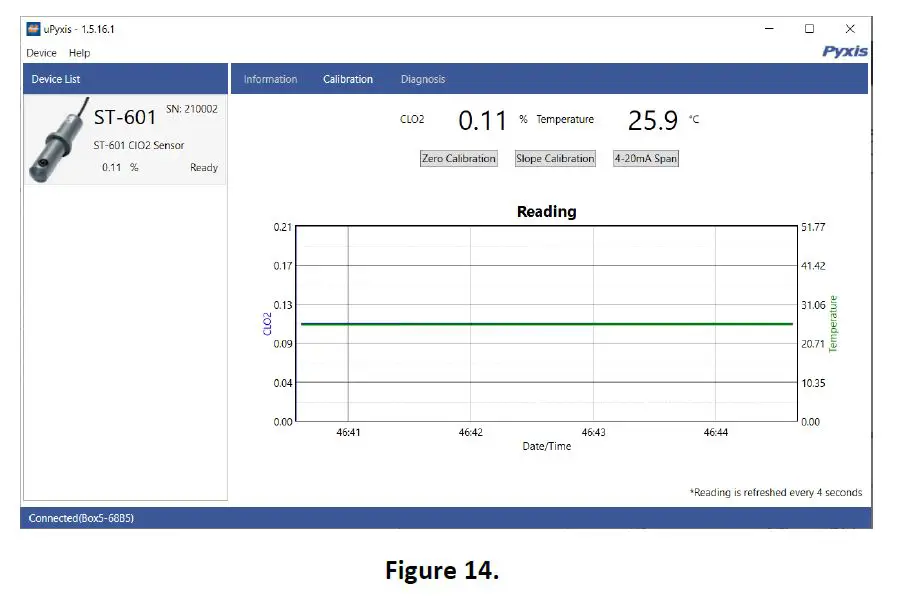The image size is (910, 602).
Task: Click the 46:44 time axis label
Action: pyautogui.click(x=716, y=432)
